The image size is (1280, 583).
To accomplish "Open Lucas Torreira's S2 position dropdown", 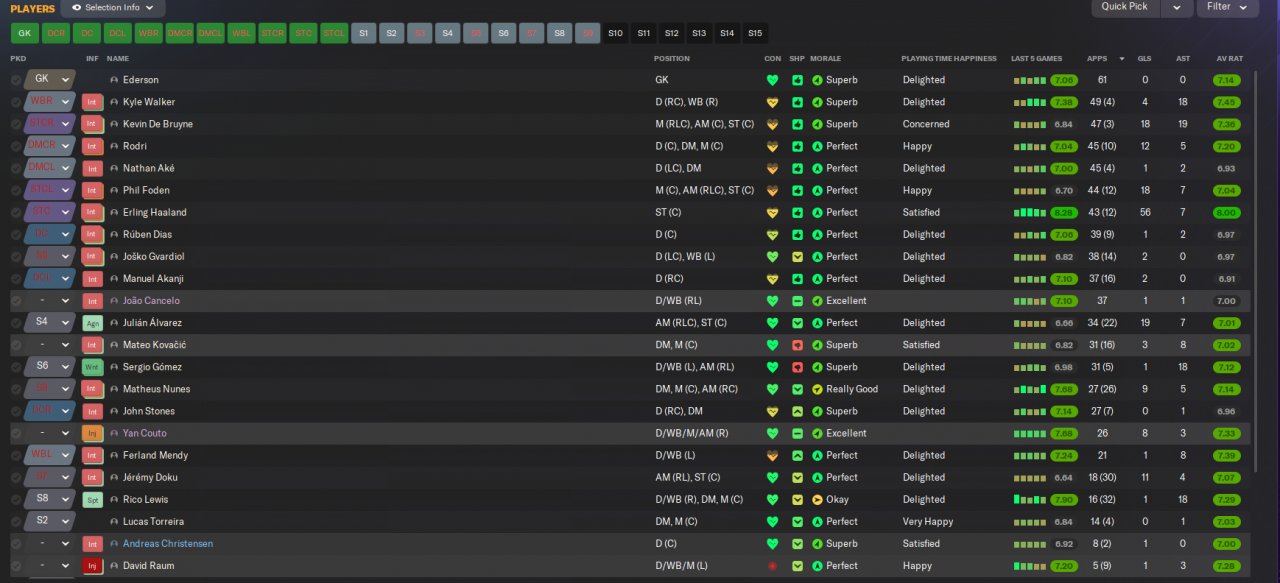I will [x=50, y=521].
